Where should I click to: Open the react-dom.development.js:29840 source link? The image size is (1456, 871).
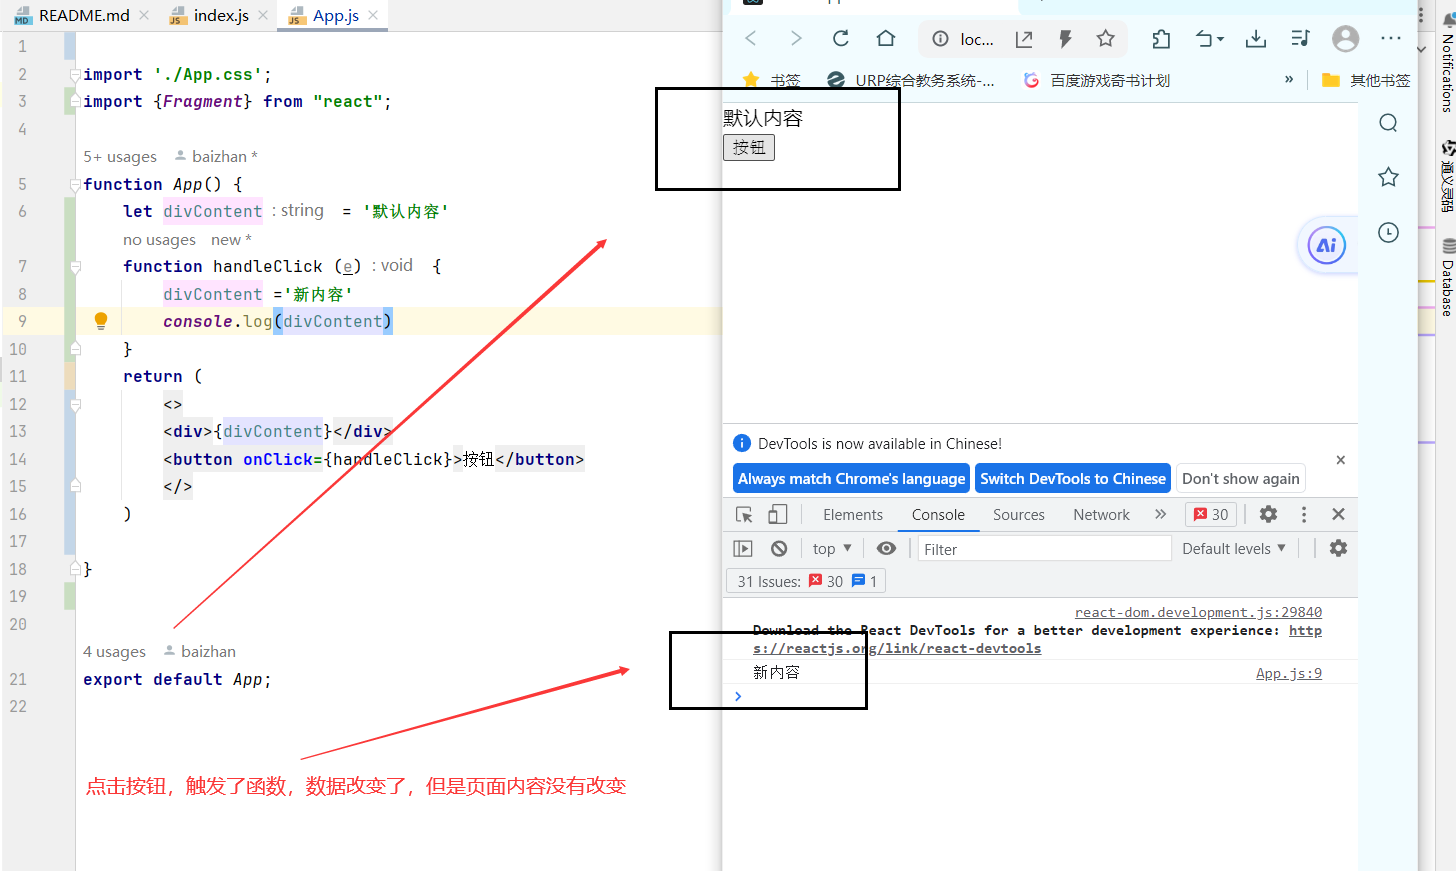[1198, 612]
